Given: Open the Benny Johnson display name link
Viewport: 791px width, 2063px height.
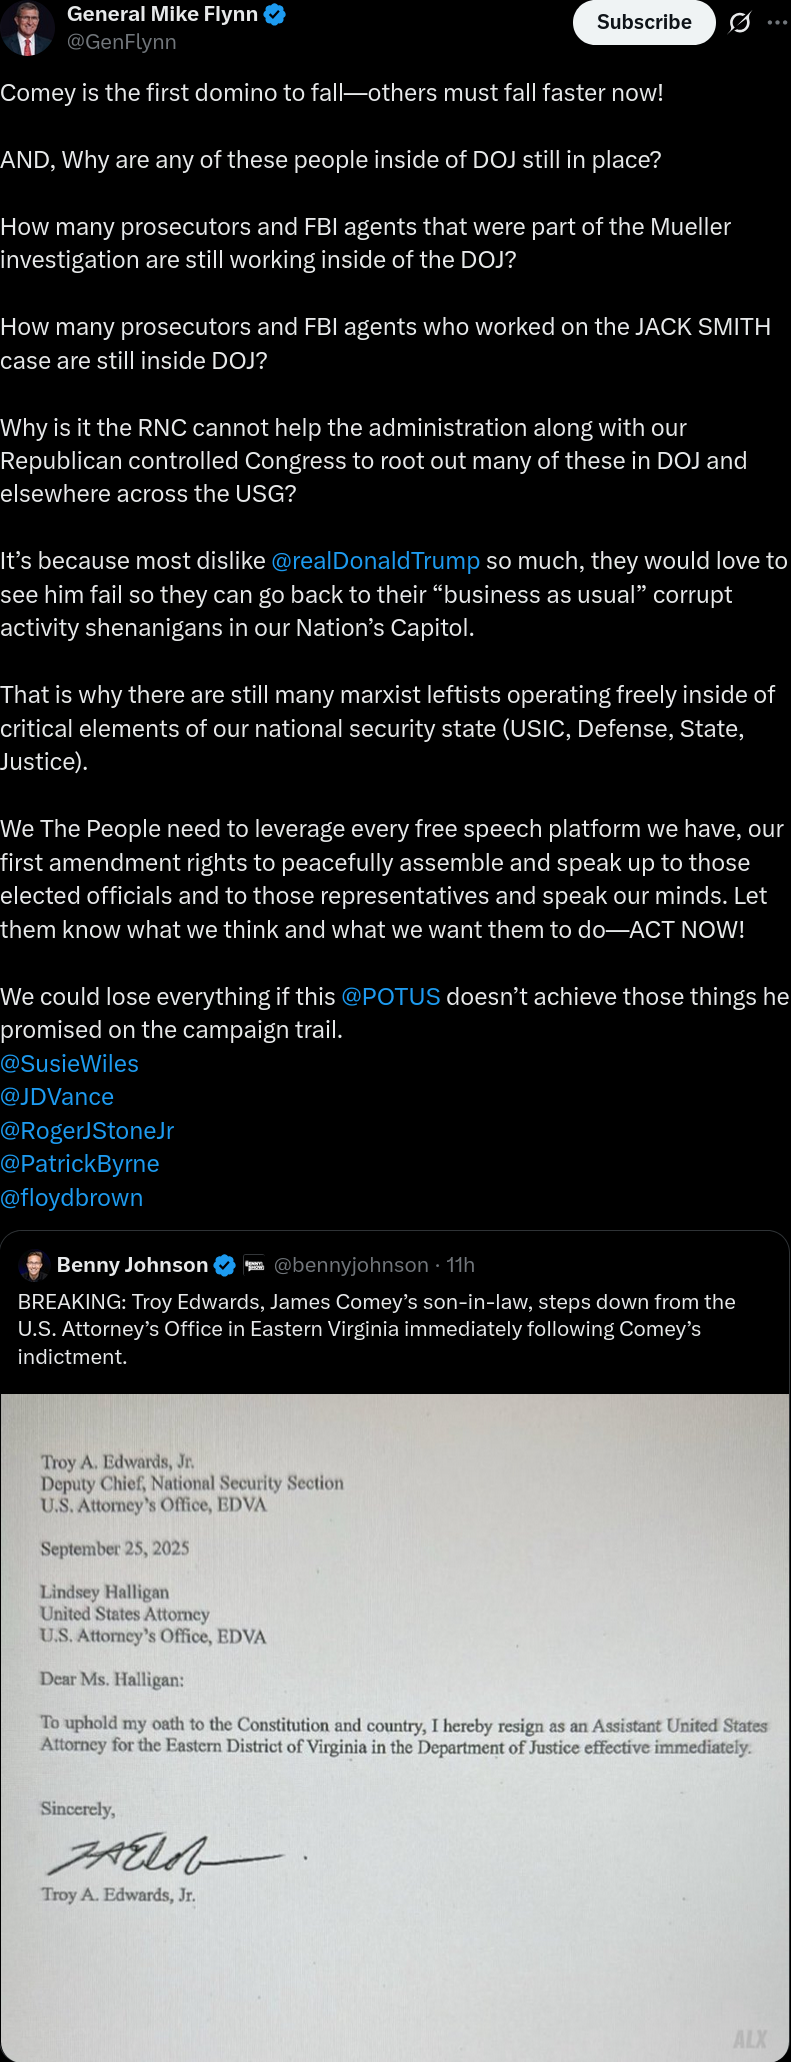Looking at the screenshot, I should (132, 1265).
